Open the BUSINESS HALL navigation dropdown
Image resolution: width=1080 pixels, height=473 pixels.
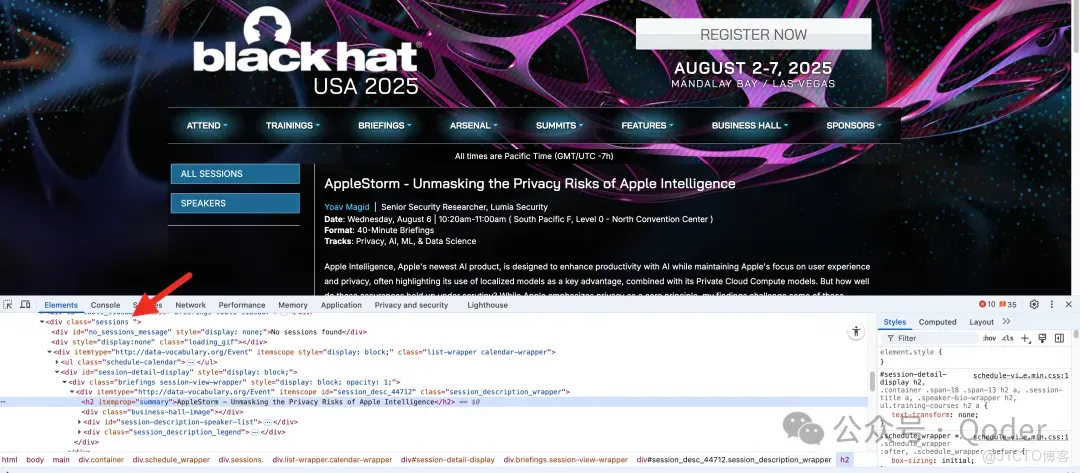tap(749, 125)
